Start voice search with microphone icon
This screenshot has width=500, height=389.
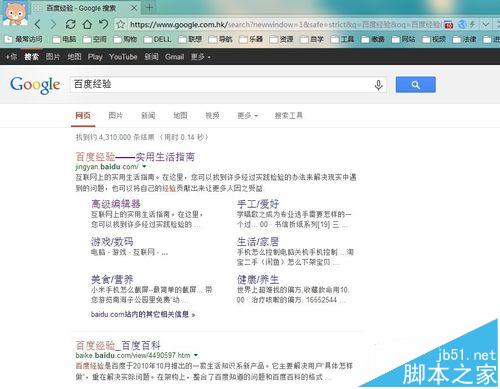(x=378, y=85)
